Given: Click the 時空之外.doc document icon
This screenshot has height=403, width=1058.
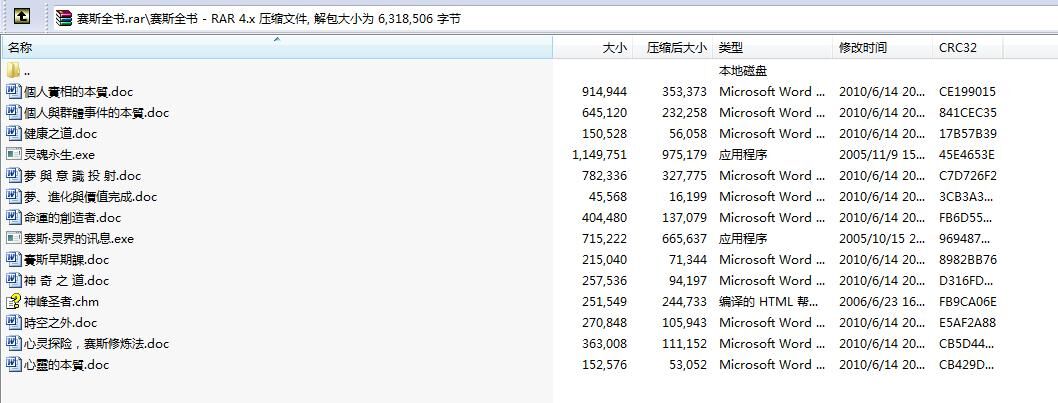Looking at the screenshot, I should [x=13, y=323].
